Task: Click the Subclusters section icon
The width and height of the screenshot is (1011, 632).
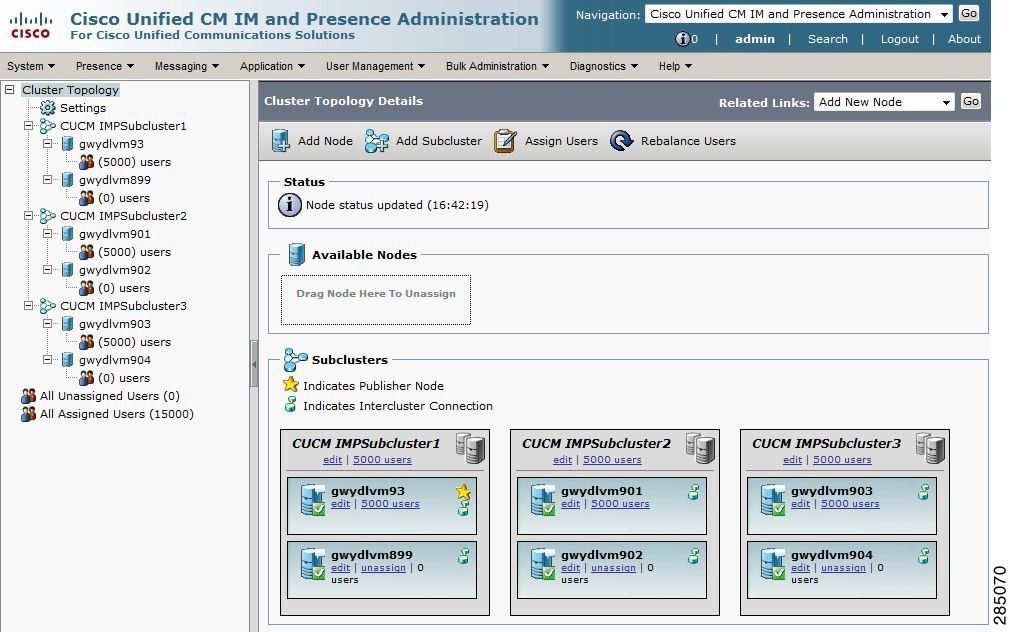Action: click(x=295, y=360)
